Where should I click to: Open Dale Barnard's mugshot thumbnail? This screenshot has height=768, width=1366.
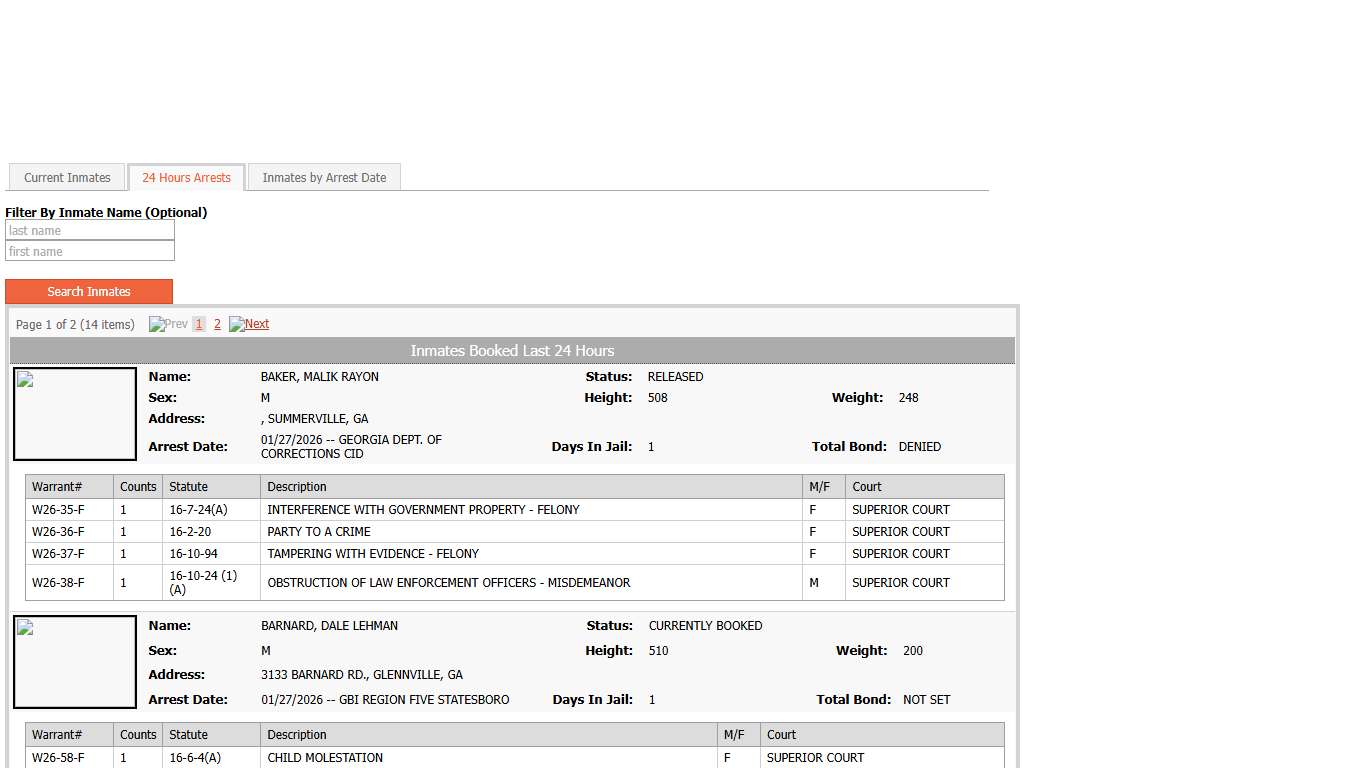tap(75, 662)
